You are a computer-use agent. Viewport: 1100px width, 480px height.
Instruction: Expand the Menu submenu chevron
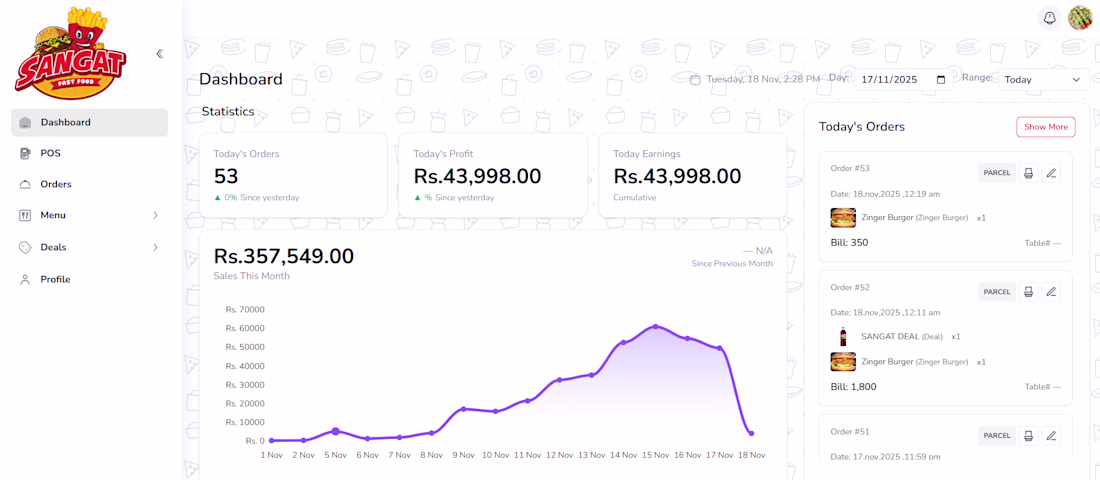155,215
